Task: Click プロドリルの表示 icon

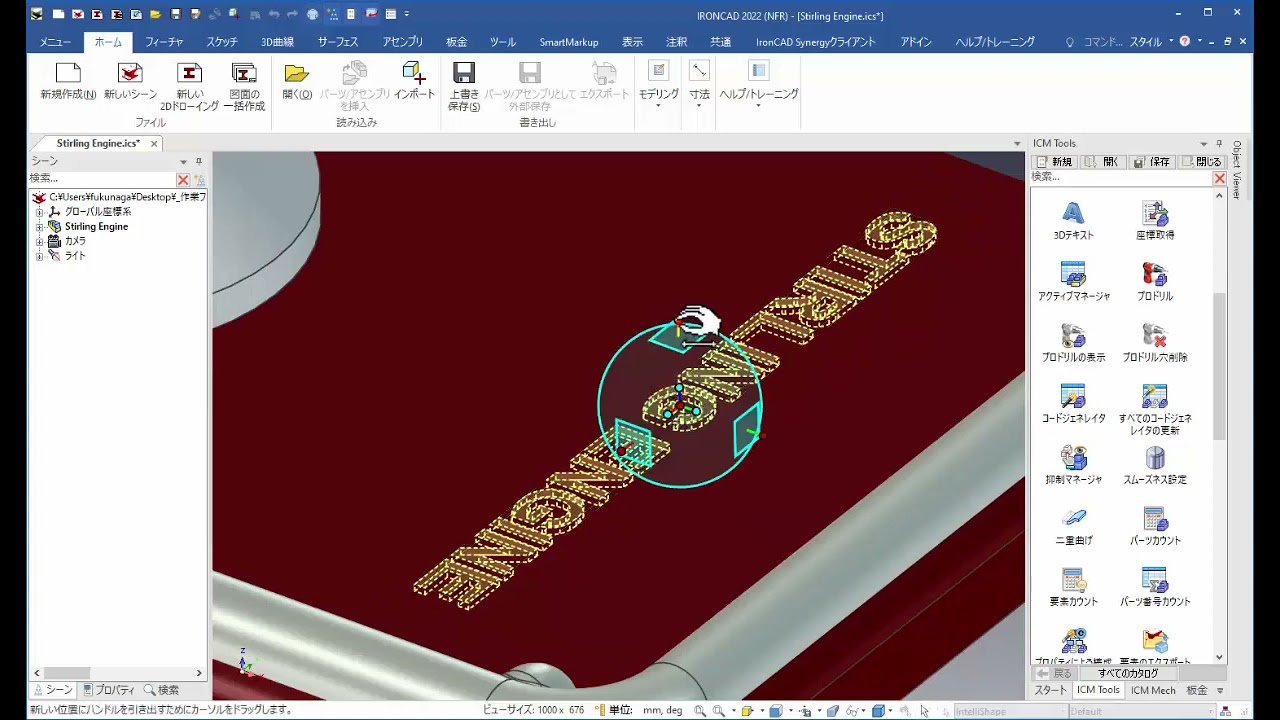Action: pyautogui.click(x=1073, y=334)
